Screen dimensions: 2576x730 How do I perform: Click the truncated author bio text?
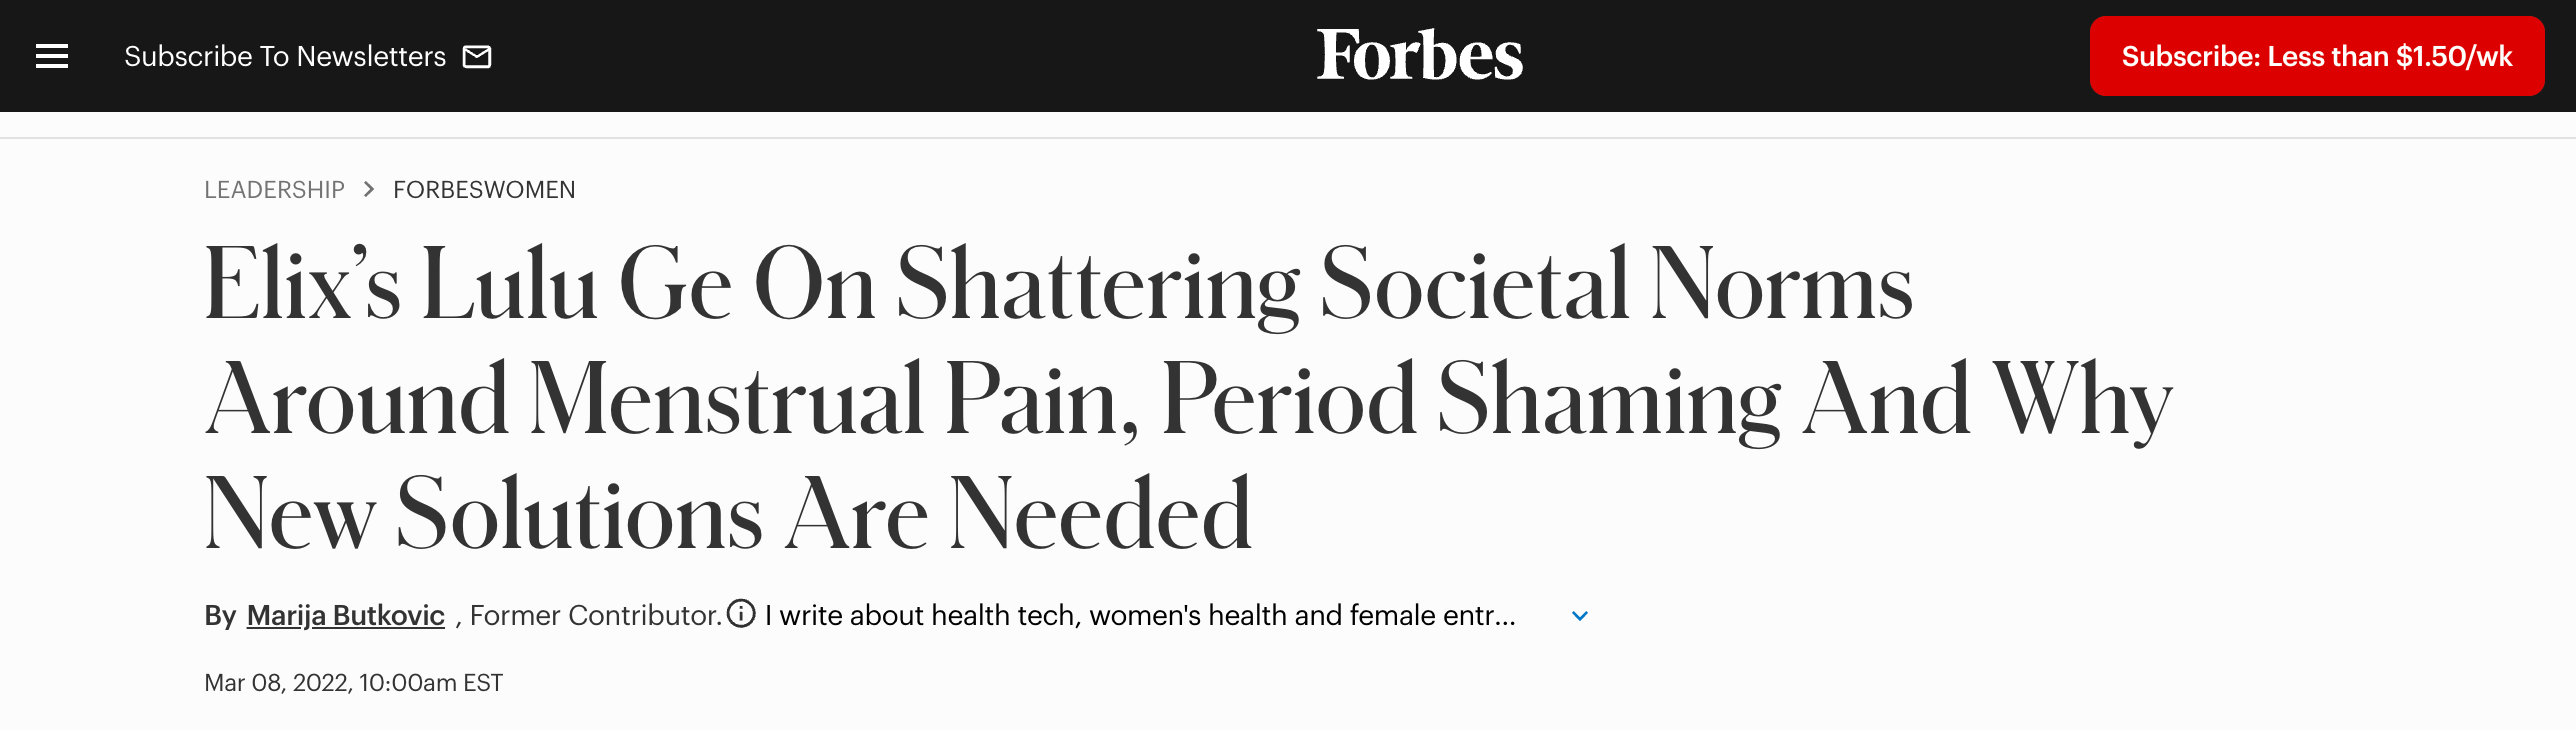click(1140, 615)
